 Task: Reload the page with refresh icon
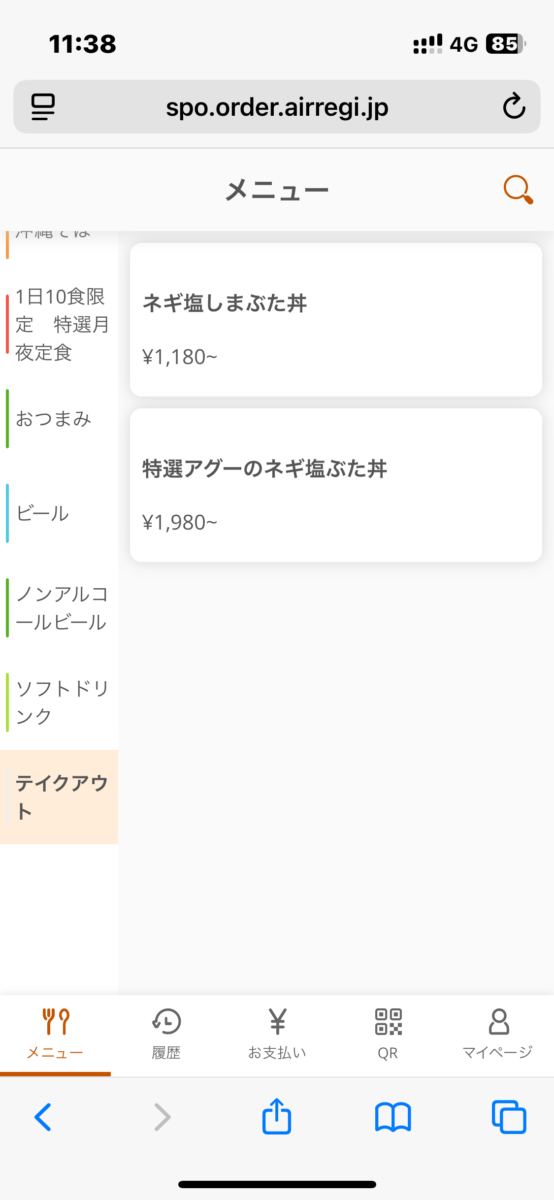(x=513, y=107)
